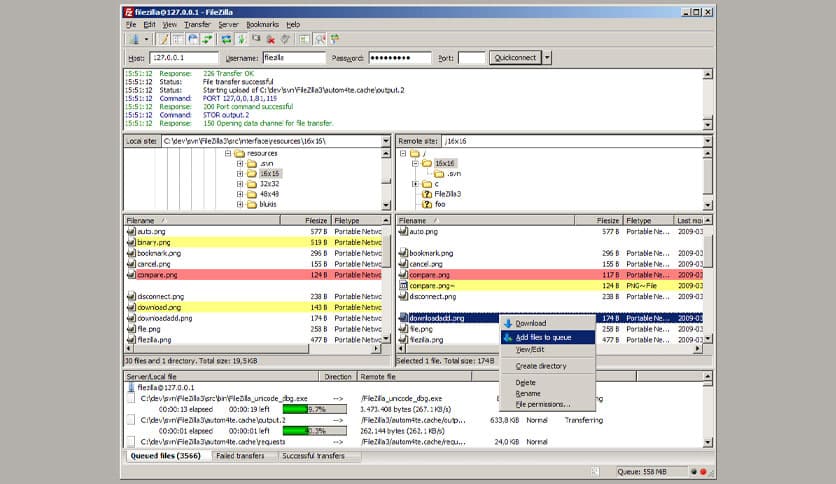836x484 pixels.
Task: Choose Rename in context menu
Action: coord(548,393)
